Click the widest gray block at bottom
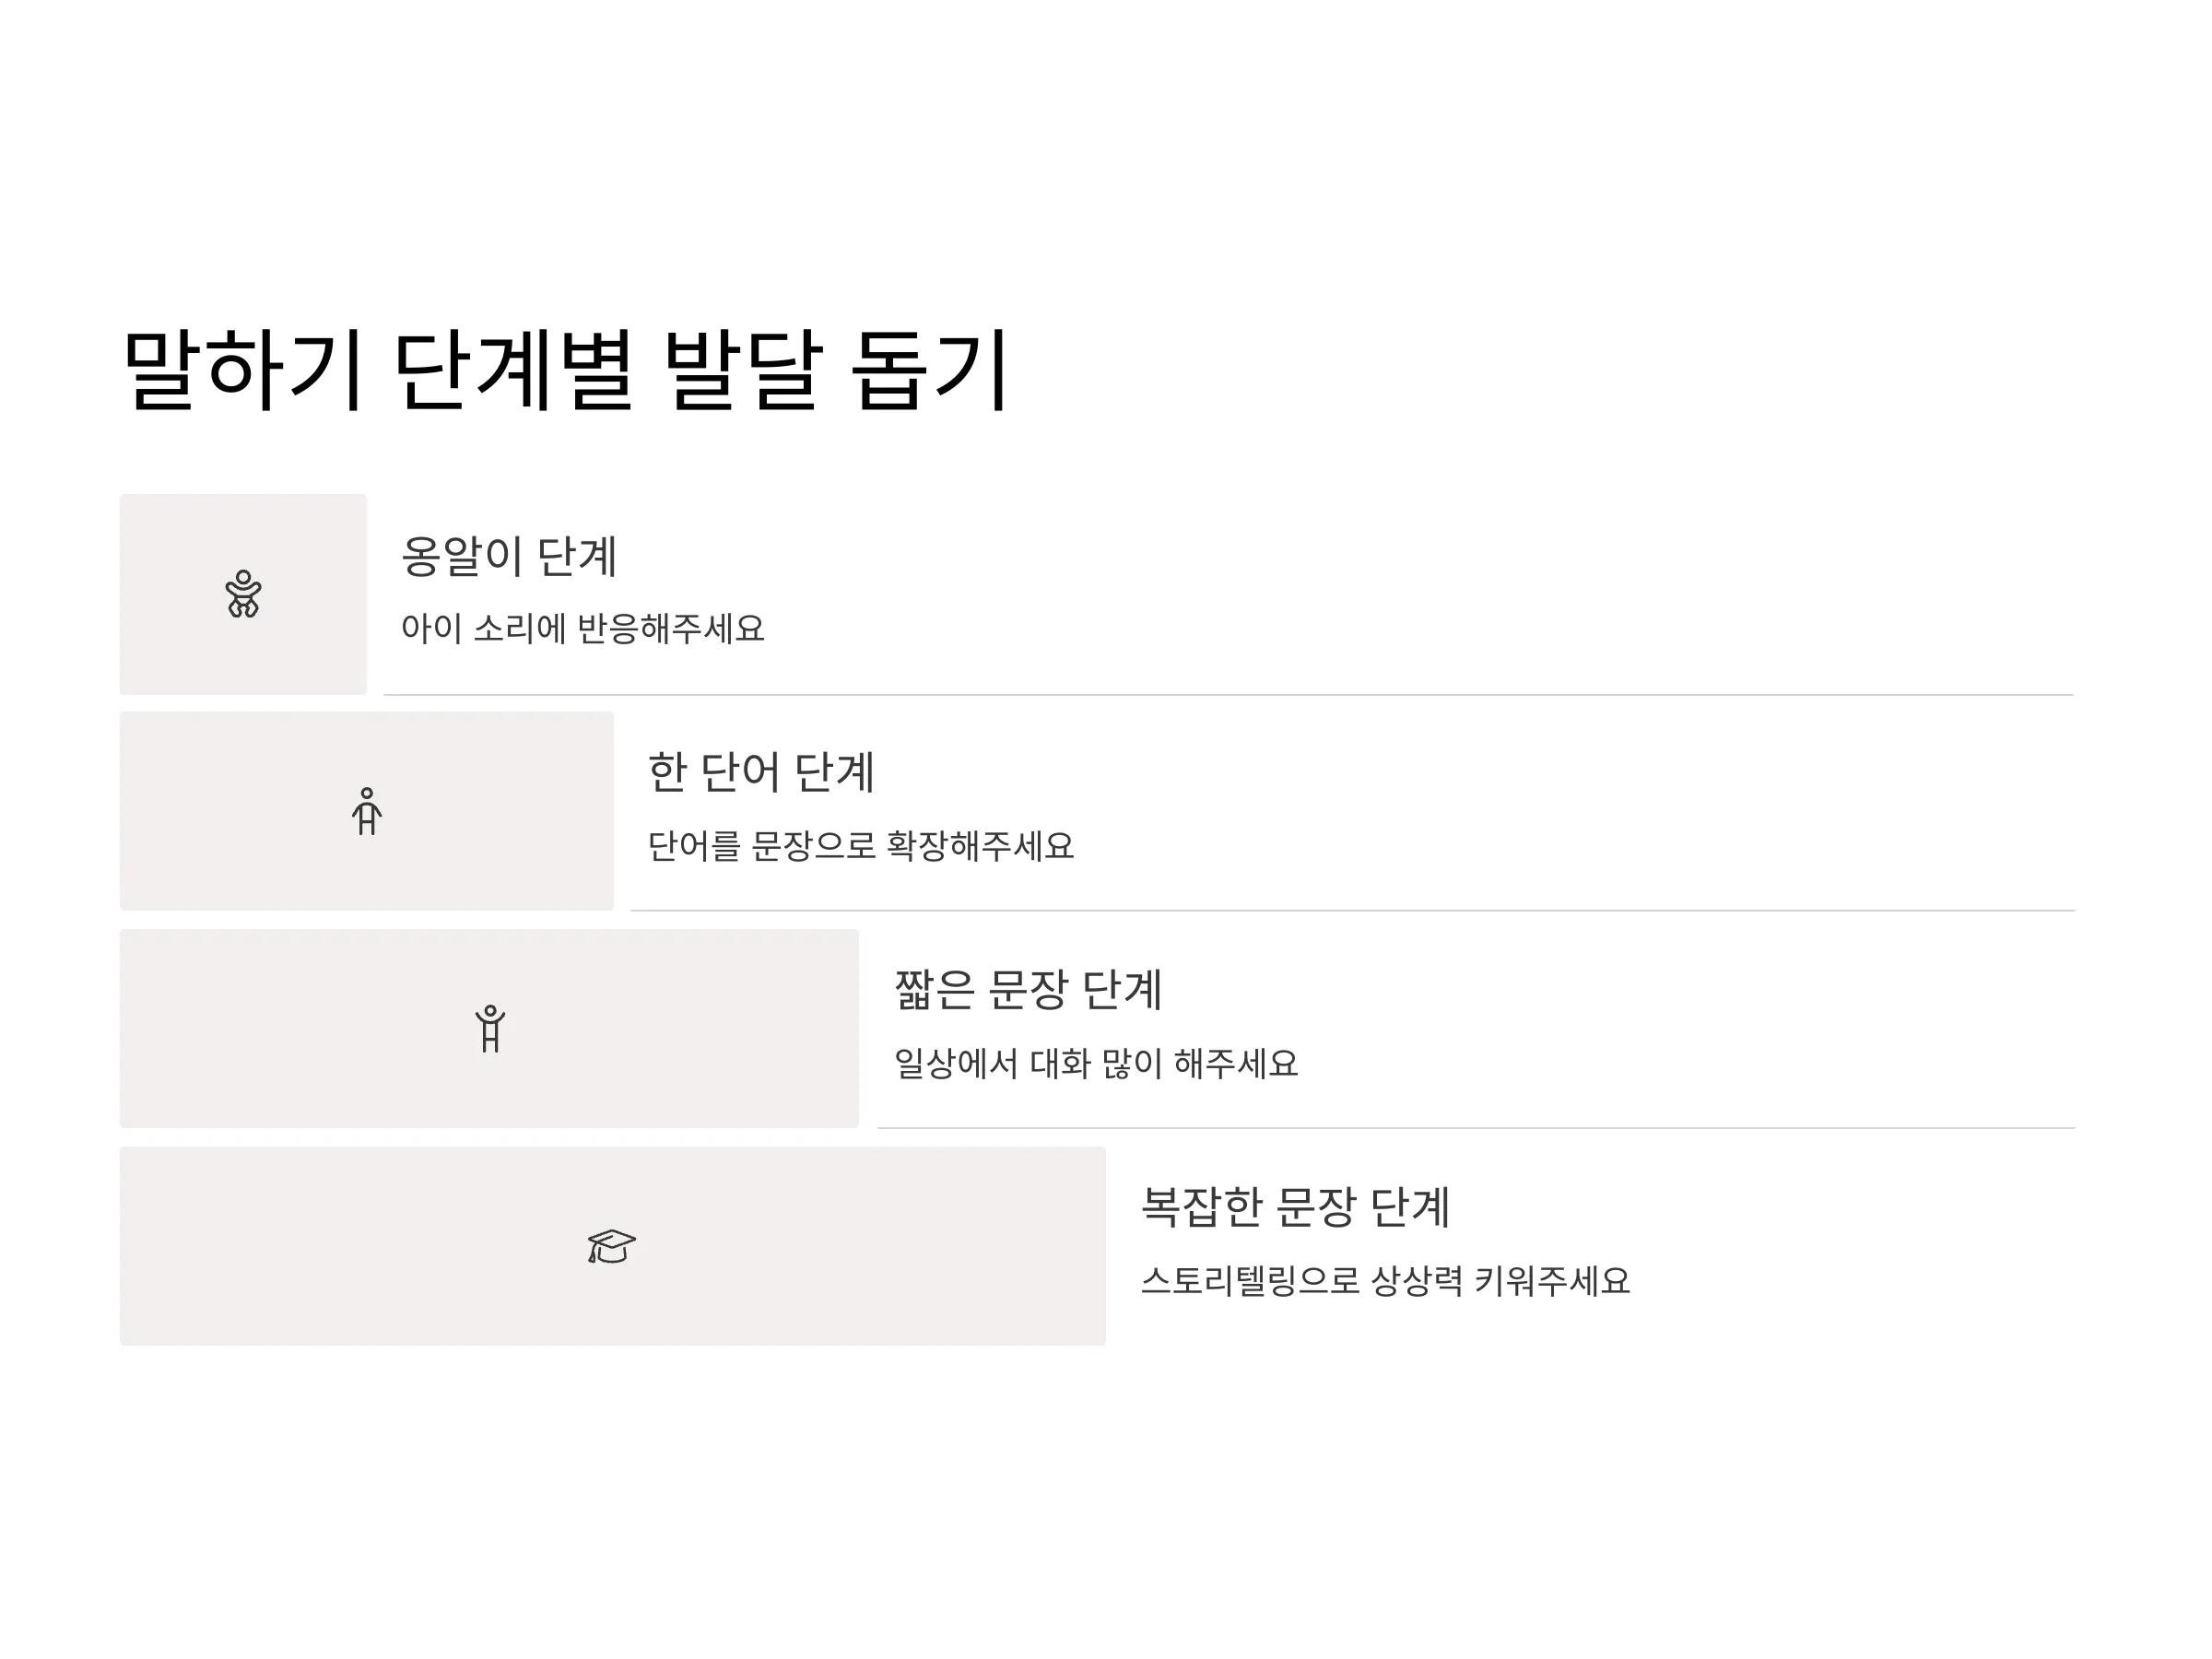 [x=613, y=1246]
